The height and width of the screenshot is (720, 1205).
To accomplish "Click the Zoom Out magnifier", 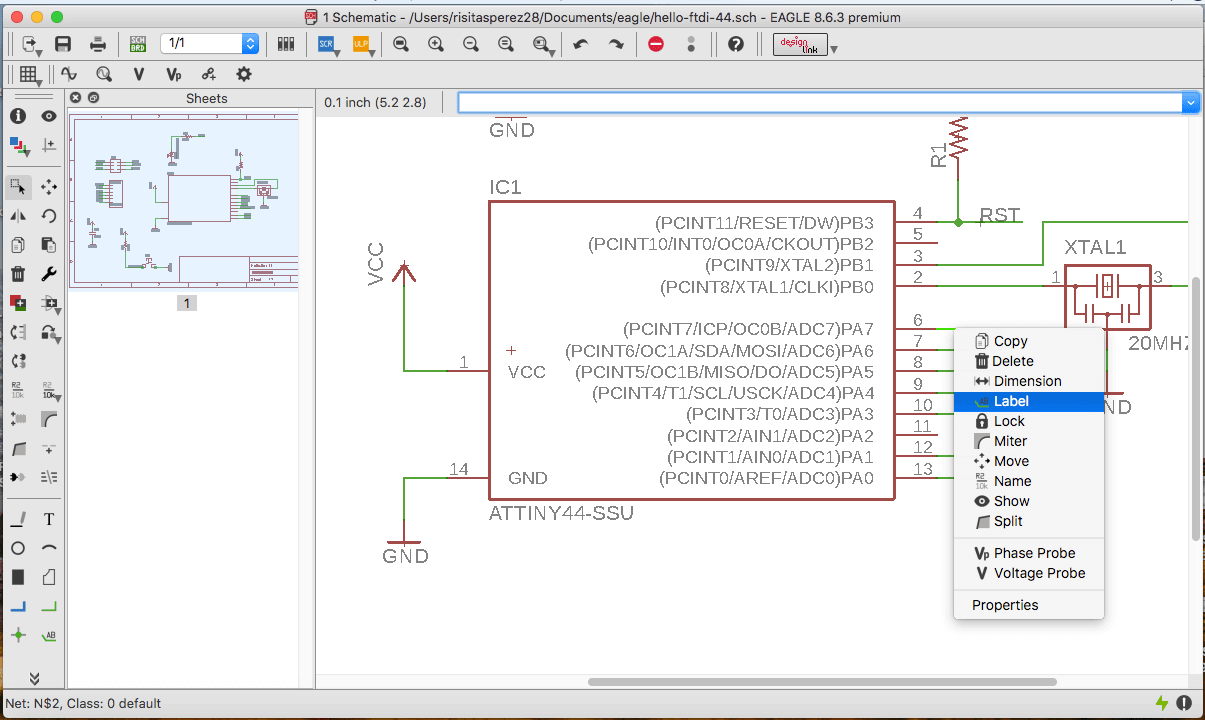I will point(471,44).
